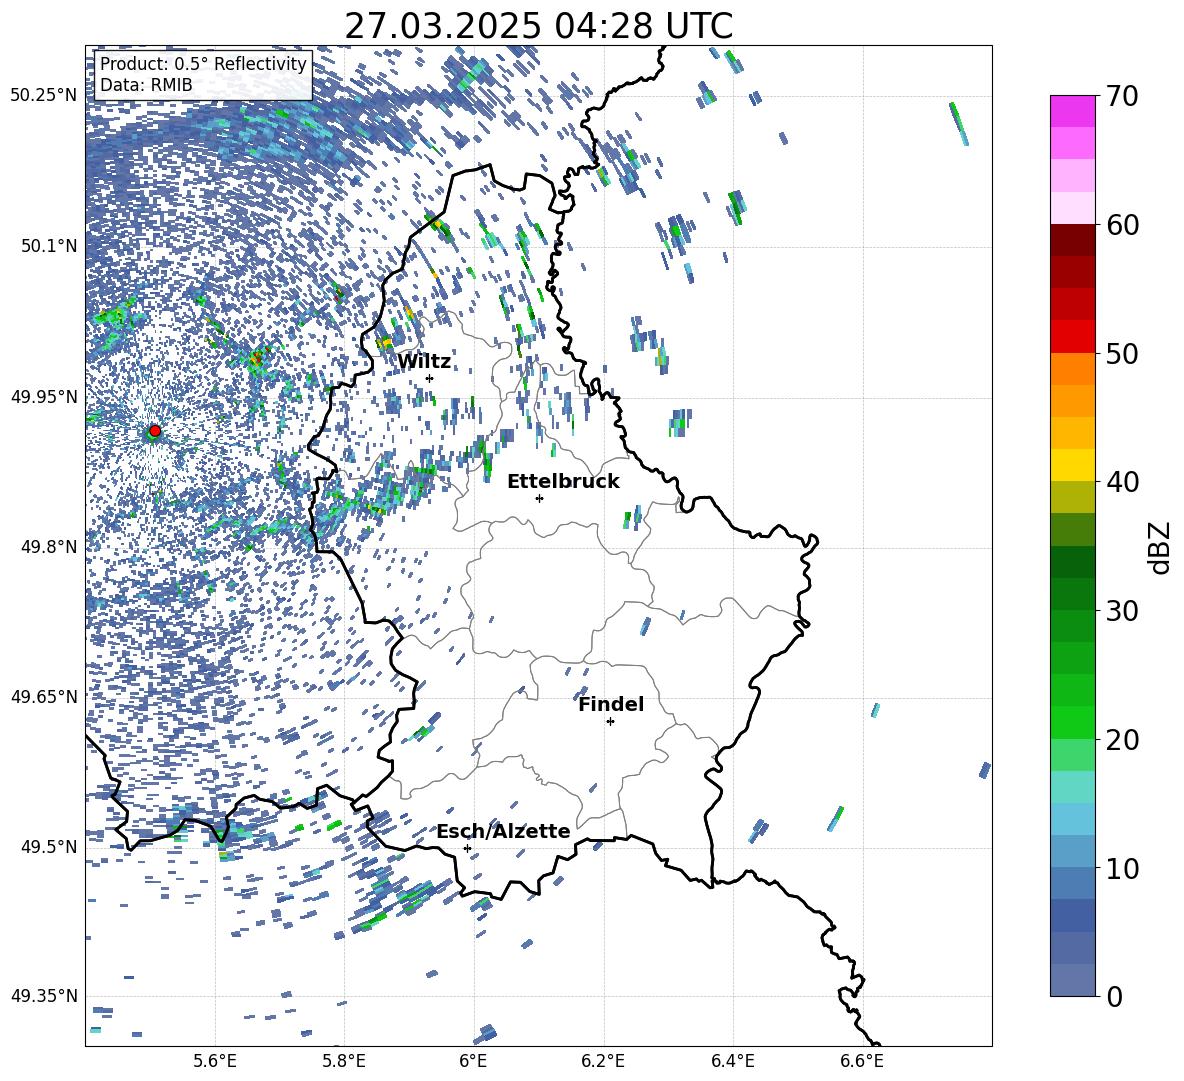Click the 'dBZ' colorbar axis label
The image size is (1184, 1081).
tap(1161, 547)
